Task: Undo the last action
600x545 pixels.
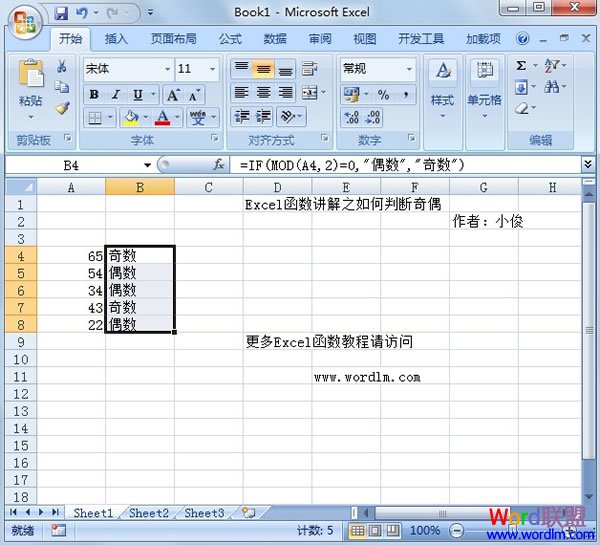Action: click(x=82, y=13)
